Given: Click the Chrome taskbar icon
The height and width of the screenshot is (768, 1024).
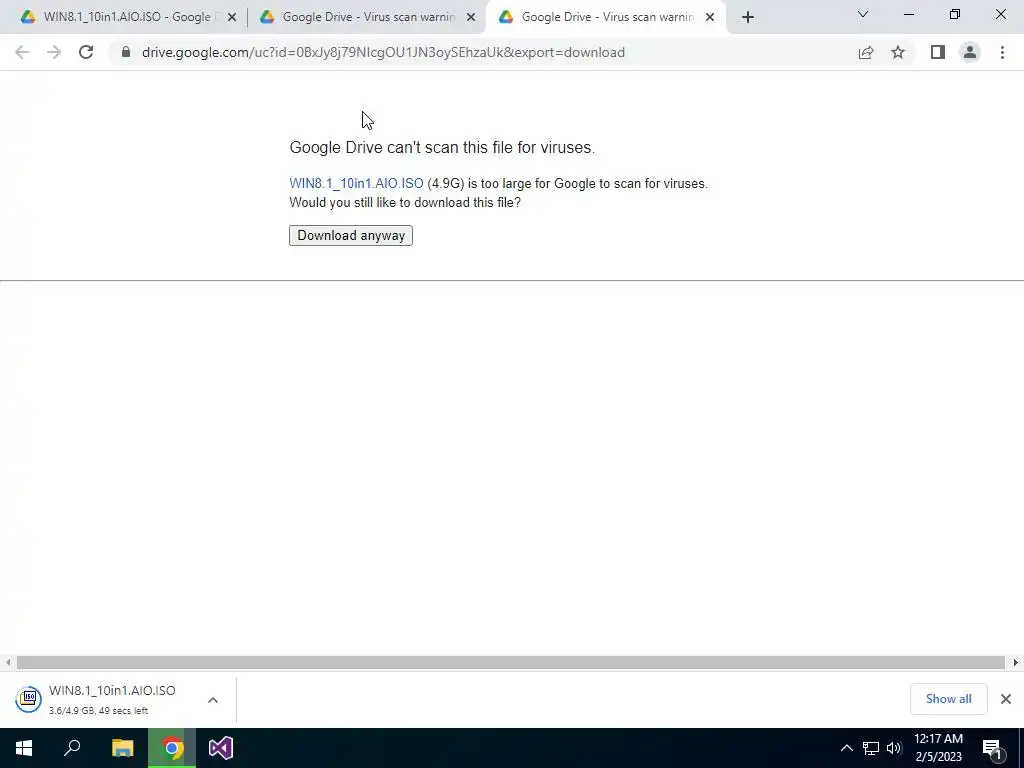Looking at the screenshot, I should pos(172,748).
